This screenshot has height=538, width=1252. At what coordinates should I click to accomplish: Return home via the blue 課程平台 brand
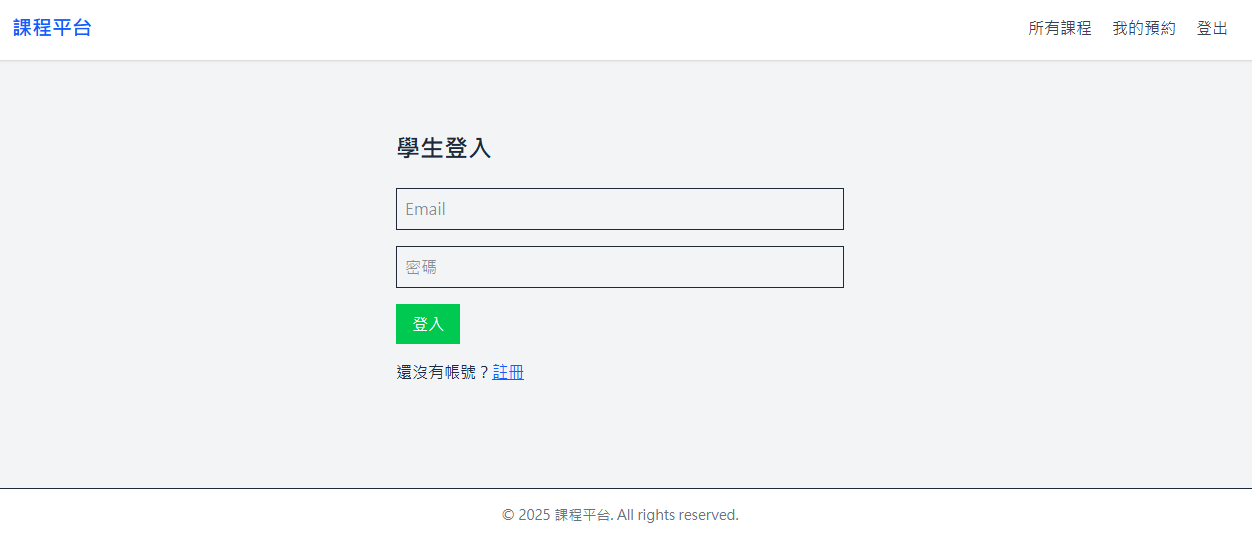pos(52,28)
